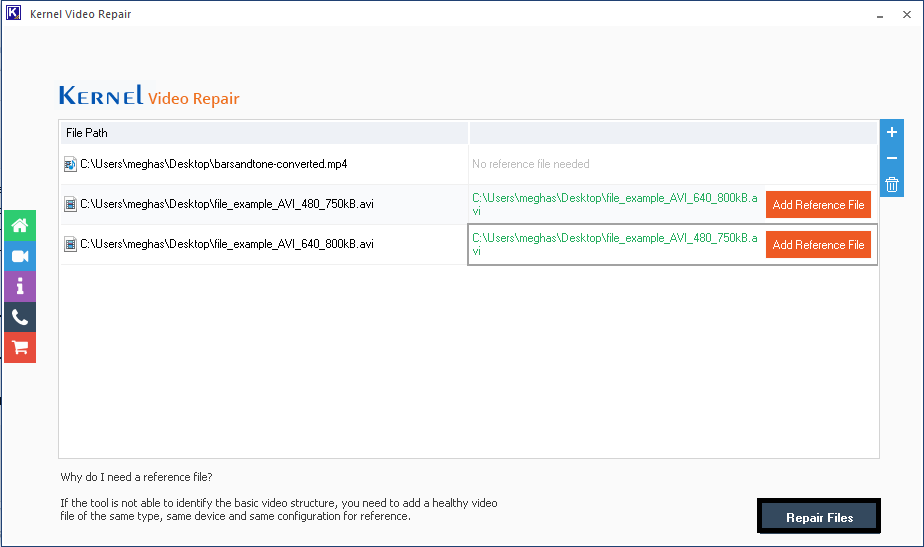The width and height of the screenshot is (924, 547).
Task: Click the green Home sidebar icon
Action: (20, 225)
